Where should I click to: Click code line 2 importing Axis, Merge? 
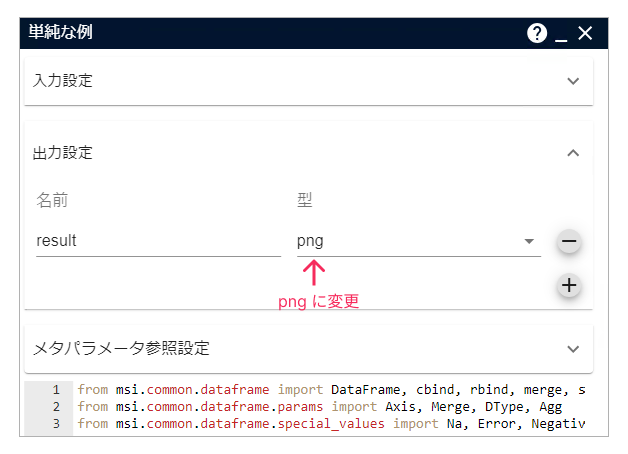pyautogui.click(x=320, y=407)
